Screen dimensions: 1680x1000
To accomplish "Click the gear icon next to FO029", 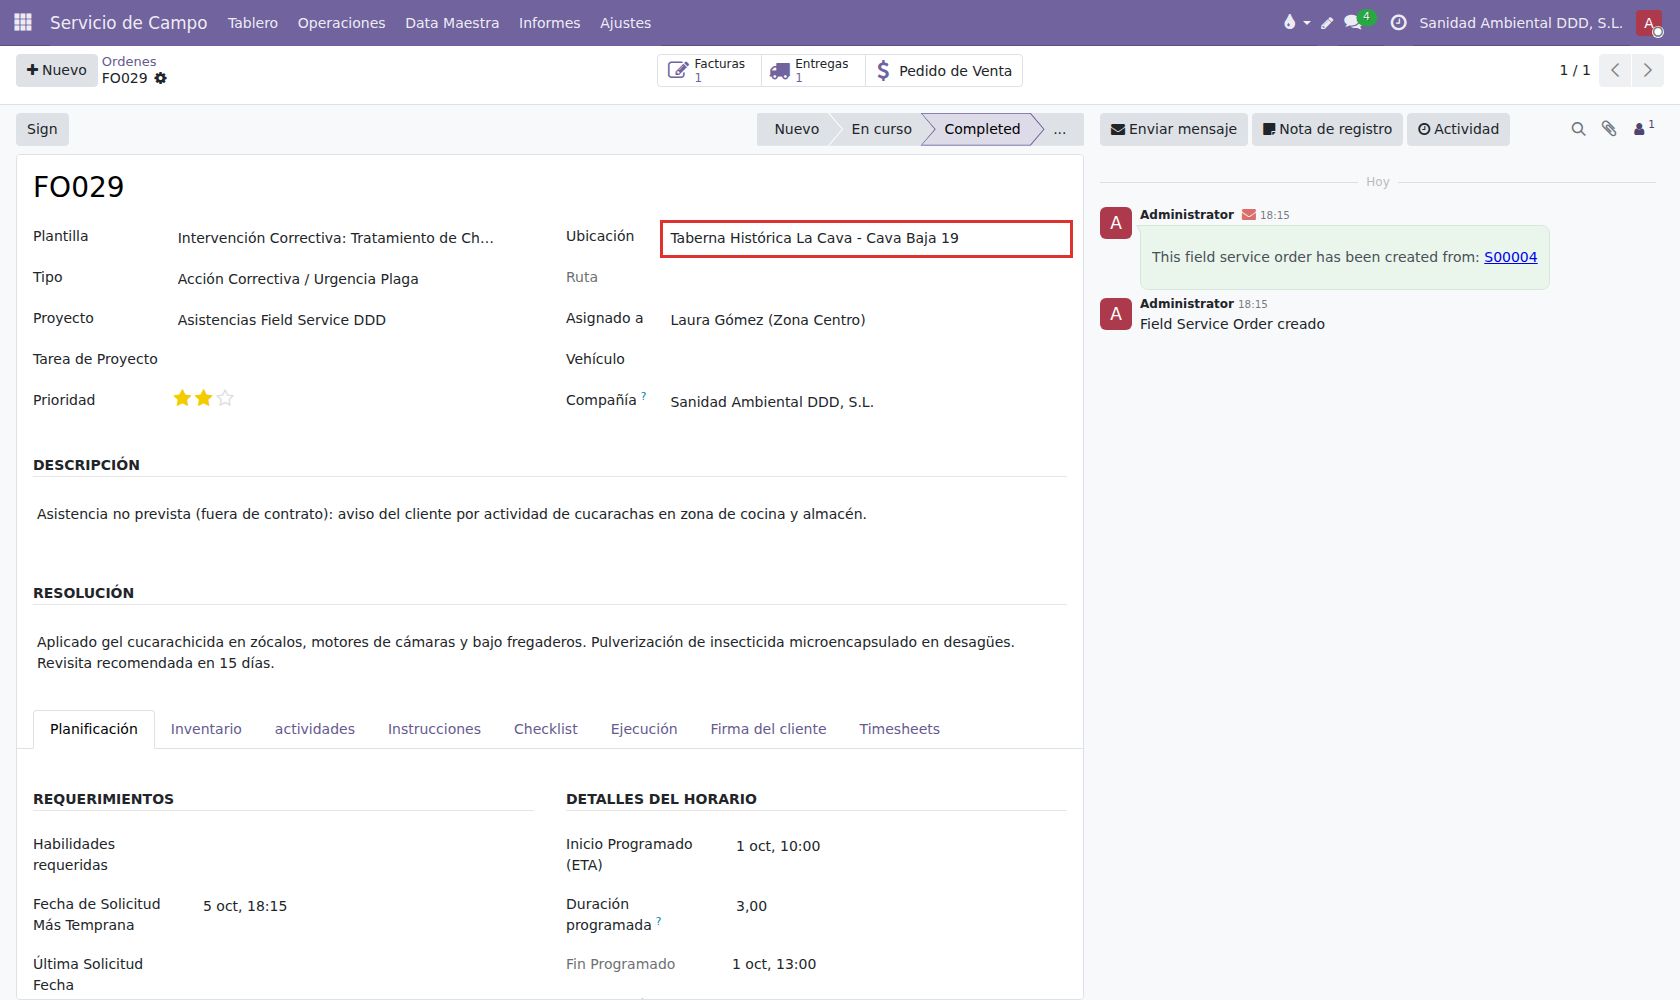I will [x=161, y=78].
